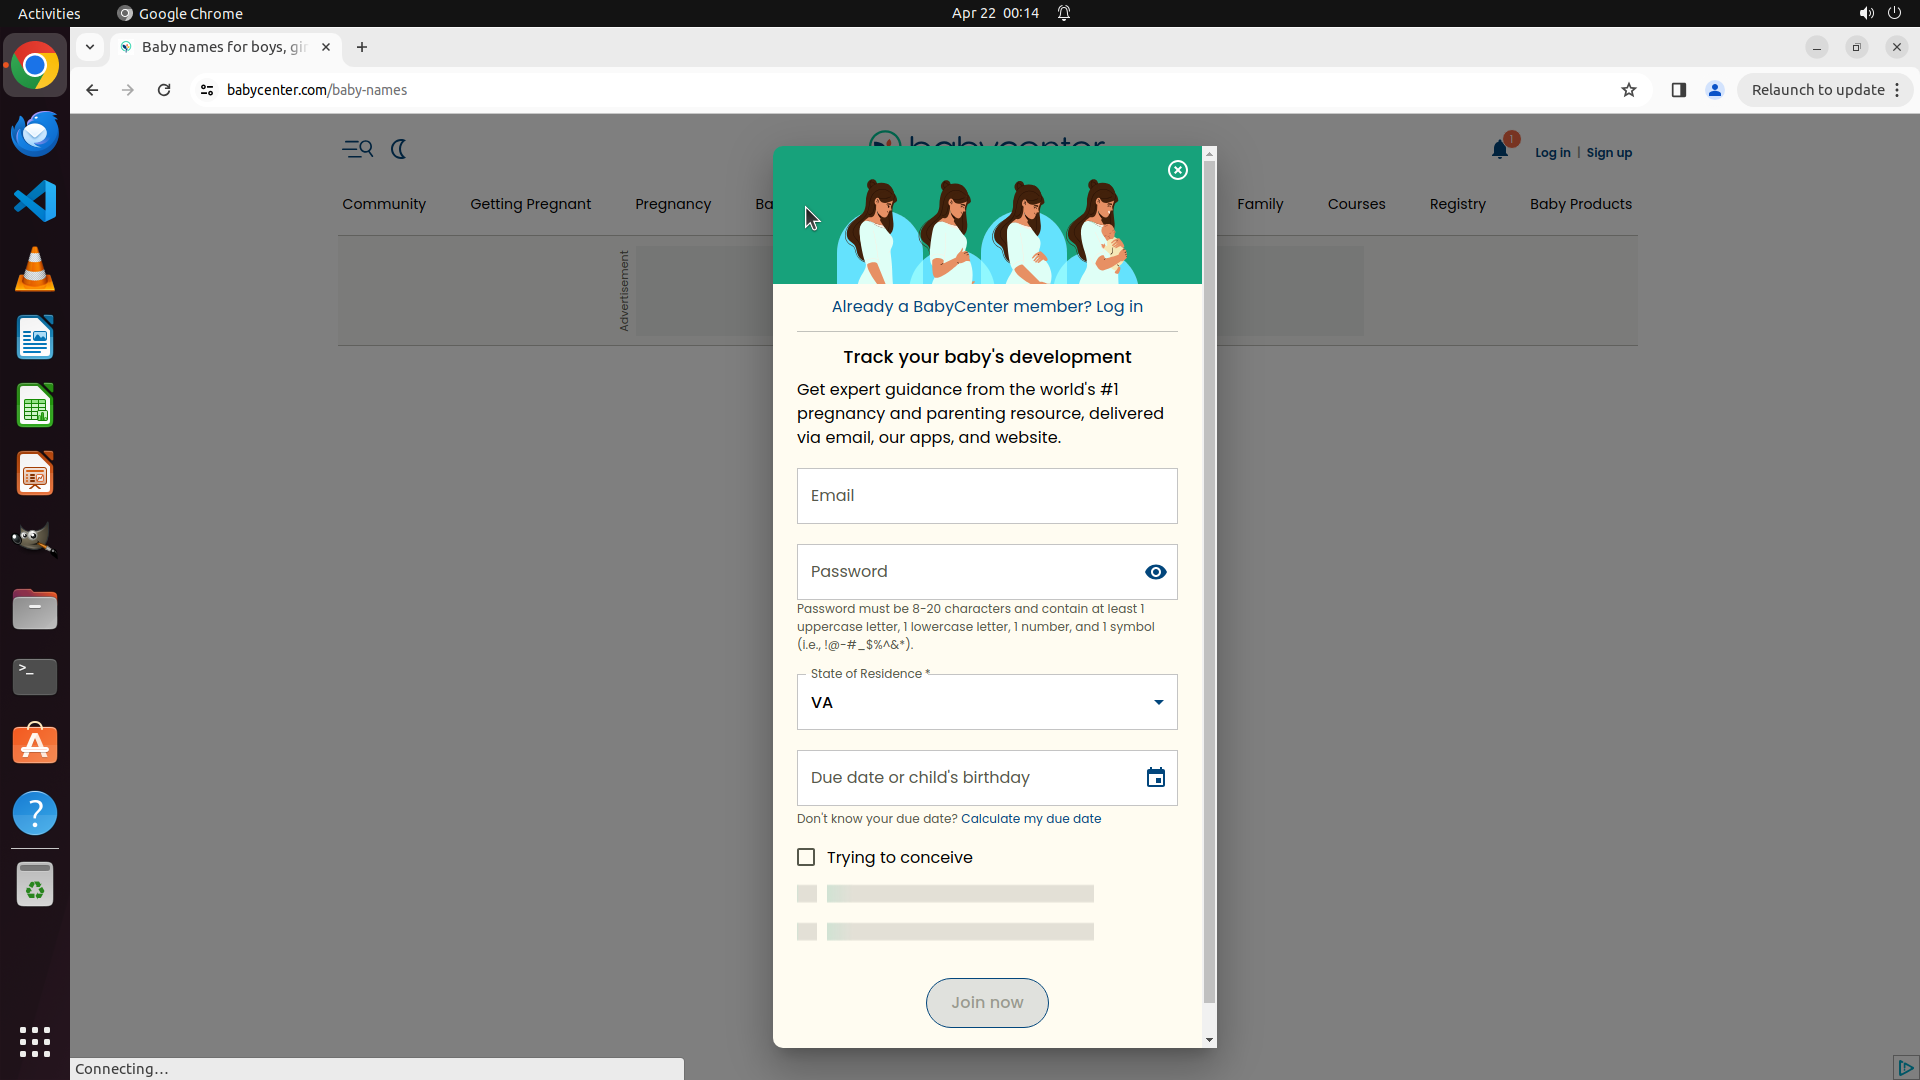This screenshot has height=1080, width=1920.
Task: Open the Community menu
Action: point(384,204)
